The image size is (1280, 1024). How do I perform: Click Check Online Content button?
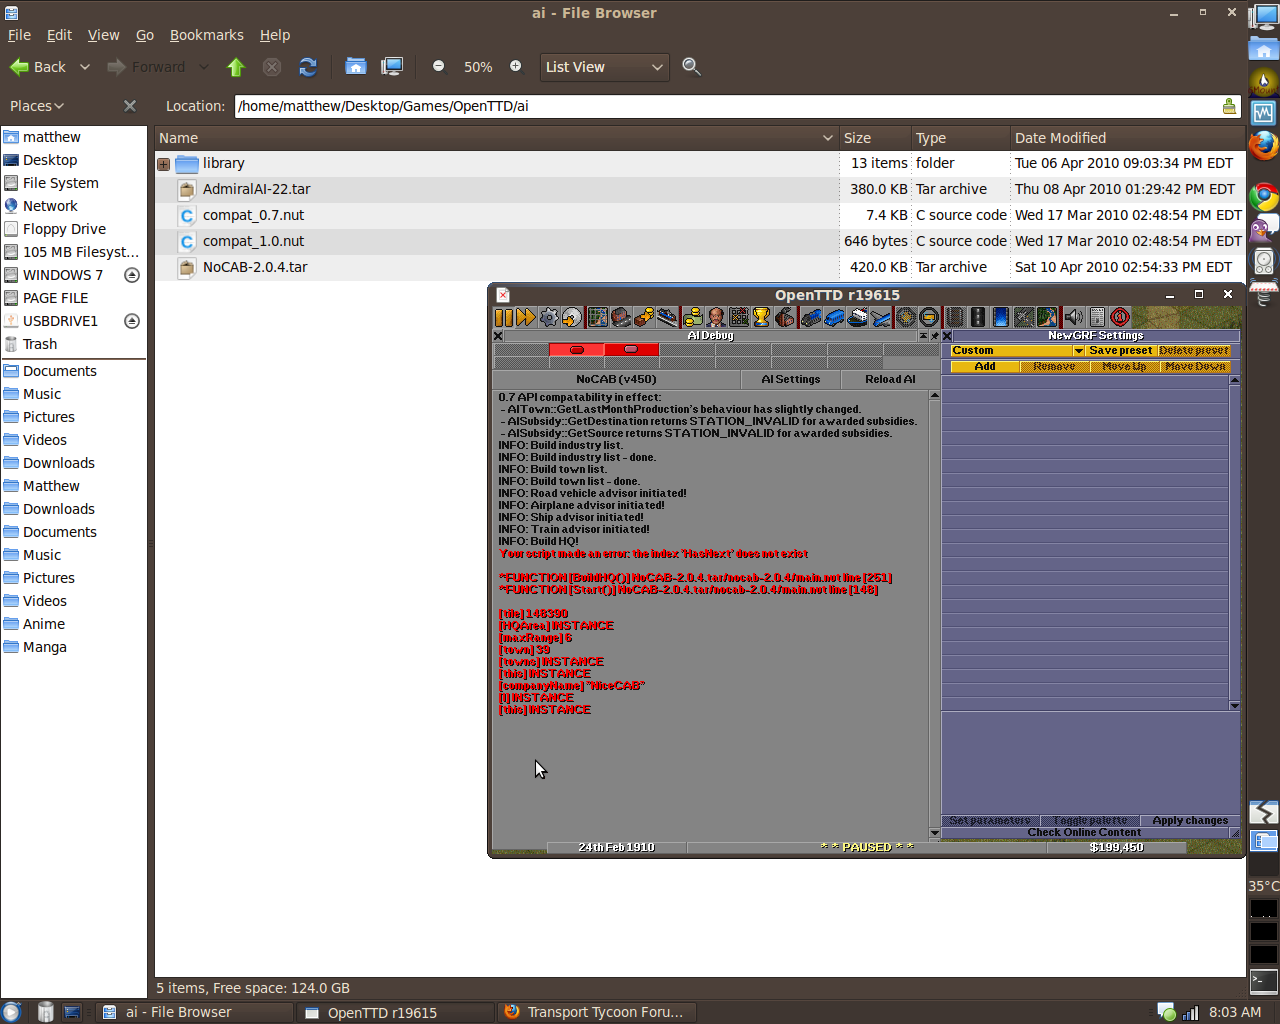tap(1084, 832)
